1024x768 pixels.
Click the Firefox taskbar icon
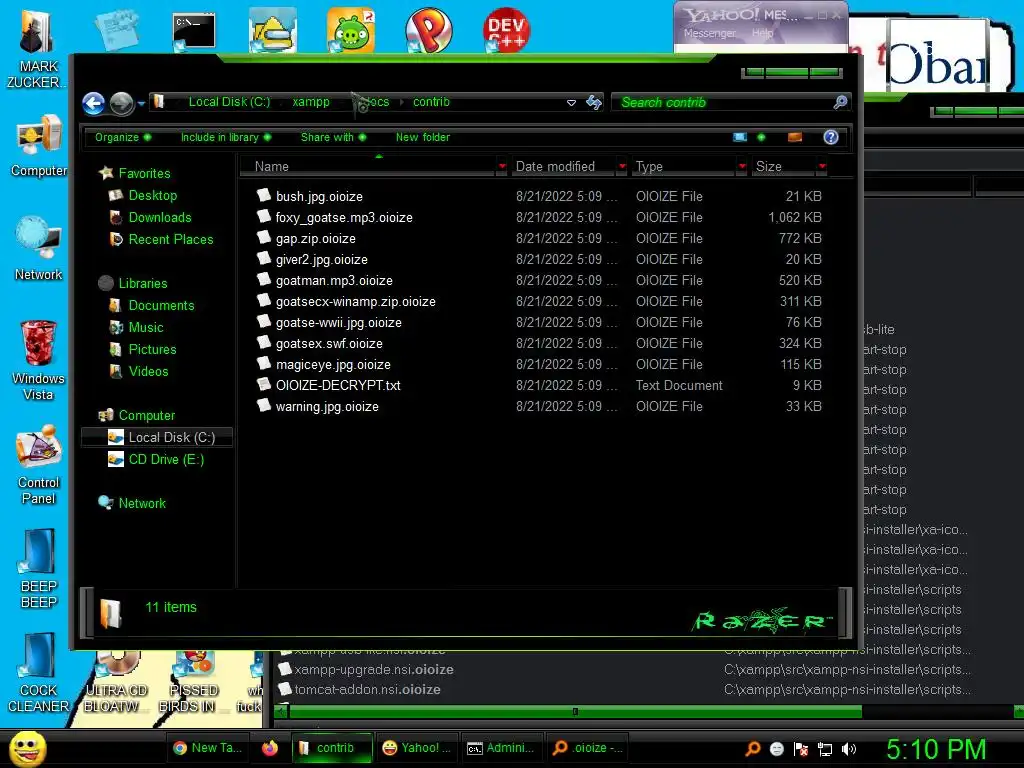click(x=270, y=748)
